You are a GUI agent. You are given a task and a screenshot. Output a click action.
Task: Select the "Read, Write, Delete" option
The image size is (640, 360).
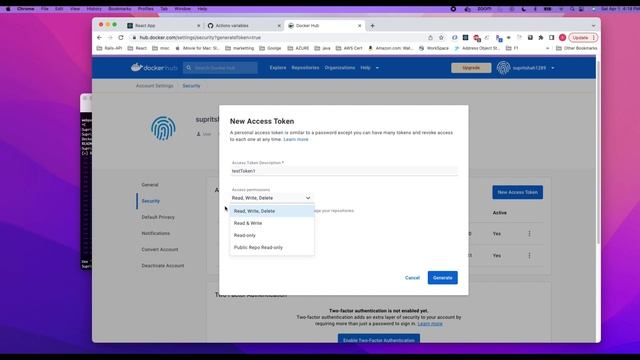pyautogui.click(x=272, y=211)
